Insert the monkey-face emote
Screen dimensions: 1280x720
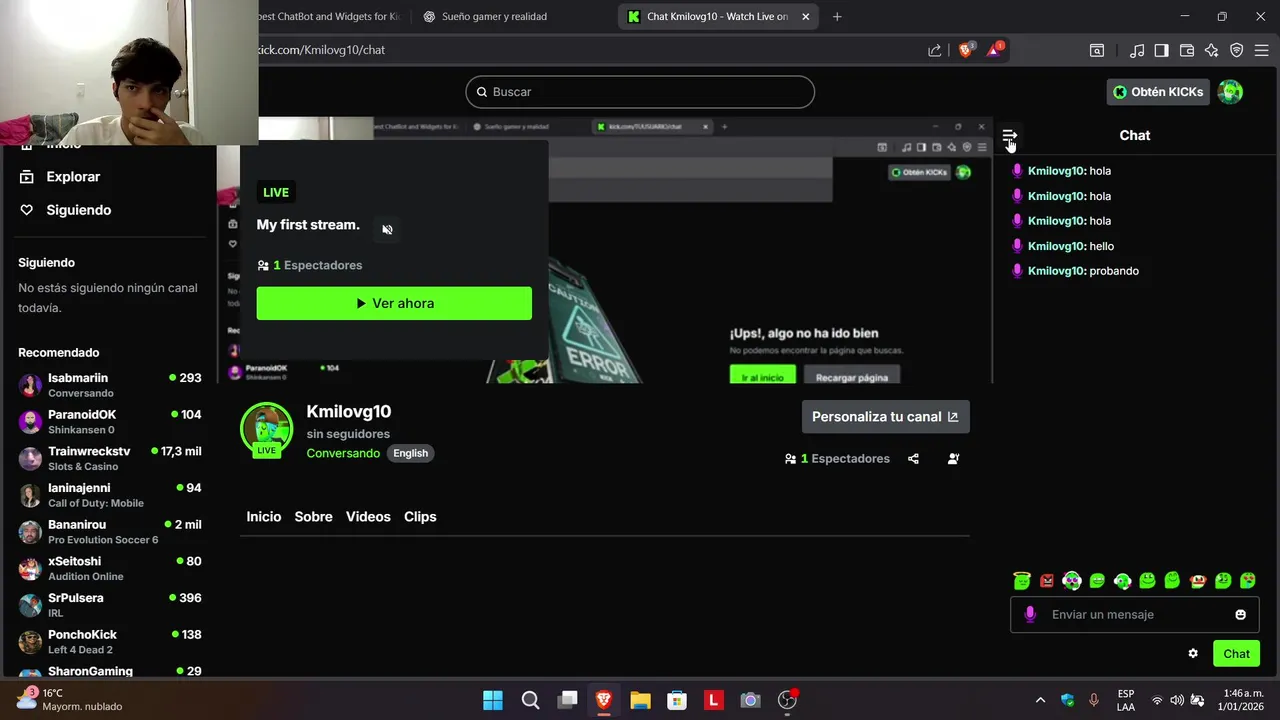(1197, 581)
